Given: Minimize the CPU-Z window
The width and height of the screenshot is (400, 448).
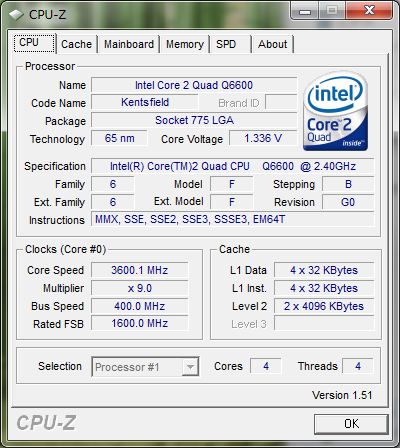Looking at the screenshot, I should tap(305, 11).
